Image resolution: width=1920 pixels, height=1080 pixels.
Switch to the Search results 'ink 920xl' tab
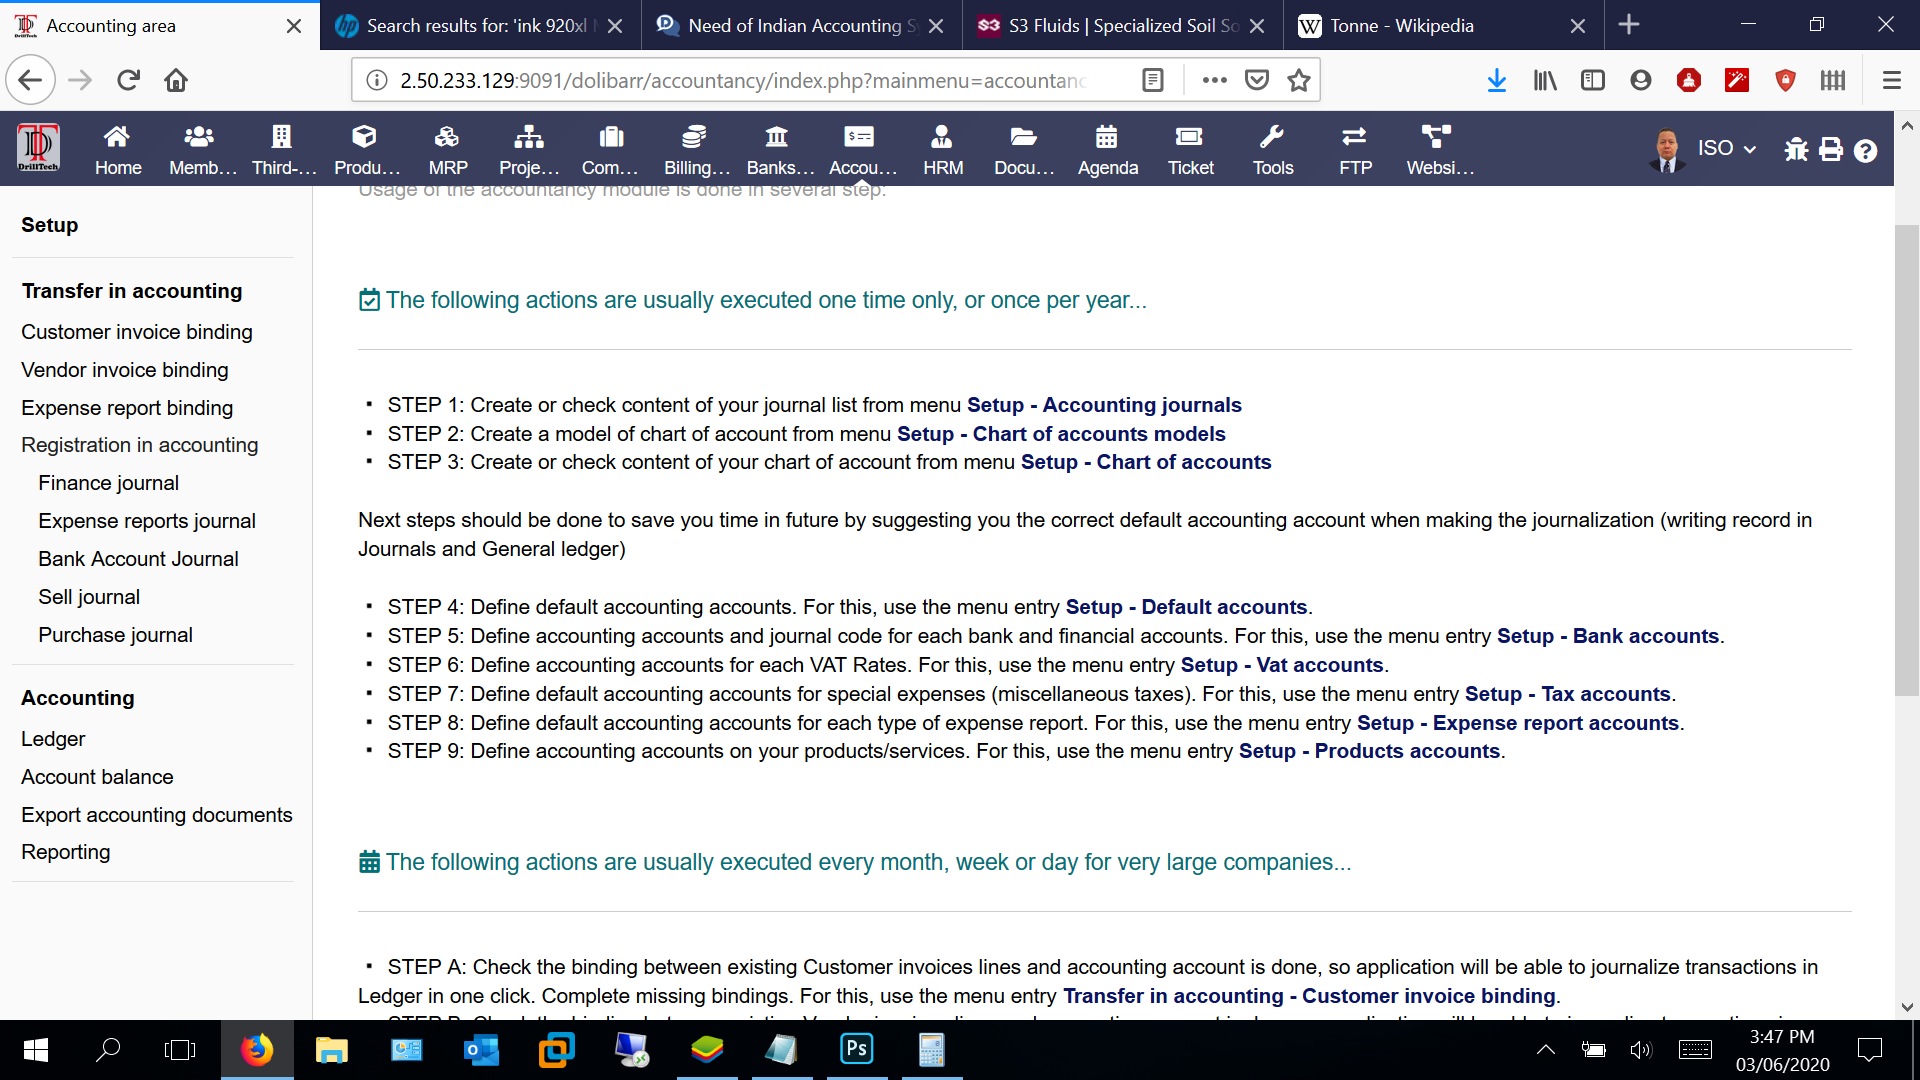click(480, 25)
